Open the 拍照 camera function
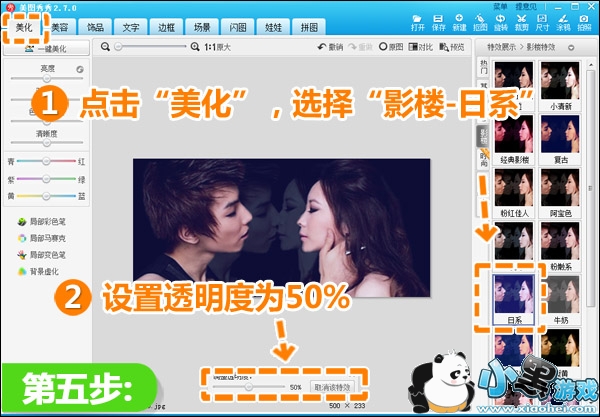This screenshot has height=417, width=600. click(x=584, y=23)
